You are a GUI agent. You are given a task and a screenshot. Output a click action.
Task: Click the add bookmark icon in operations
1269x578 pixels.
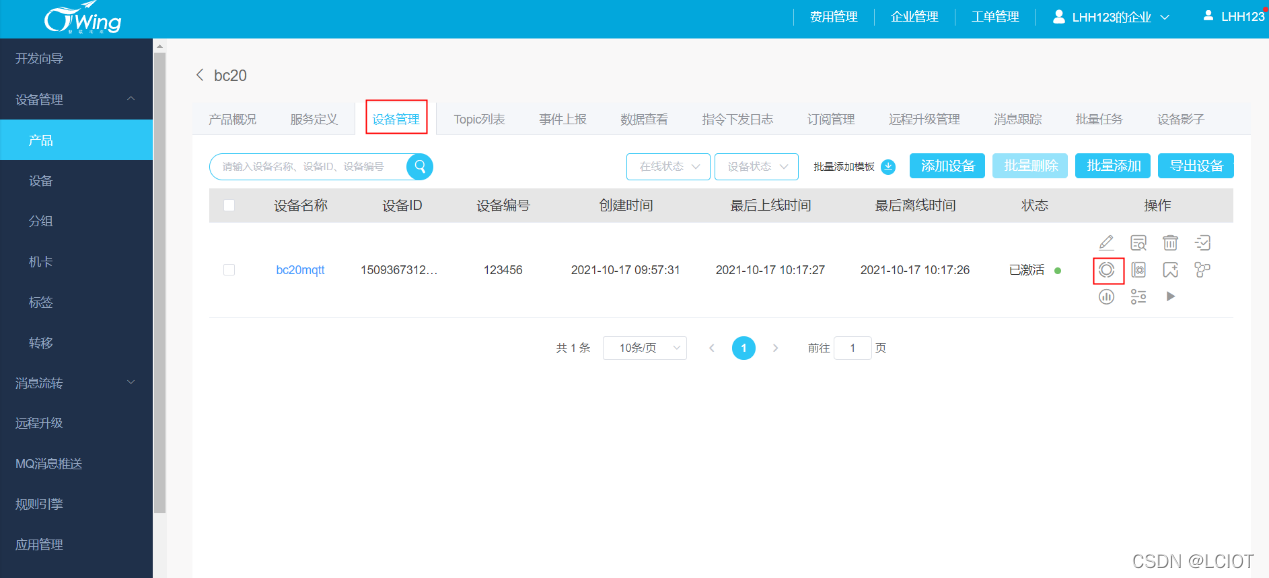[x=1170, y=269]
